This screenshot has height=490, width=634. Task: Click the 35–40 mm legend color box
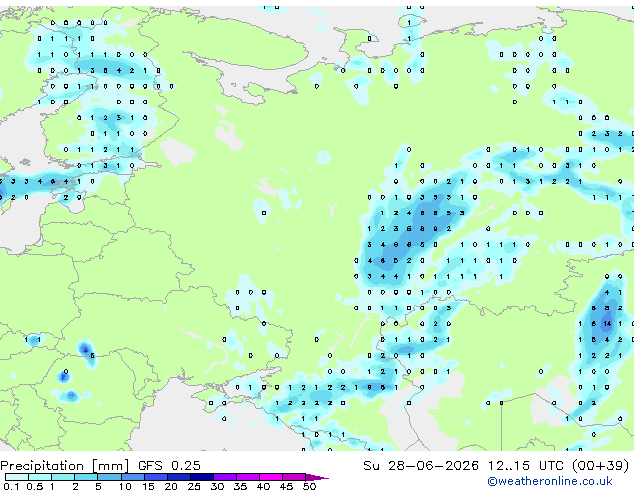click(248, 477)
